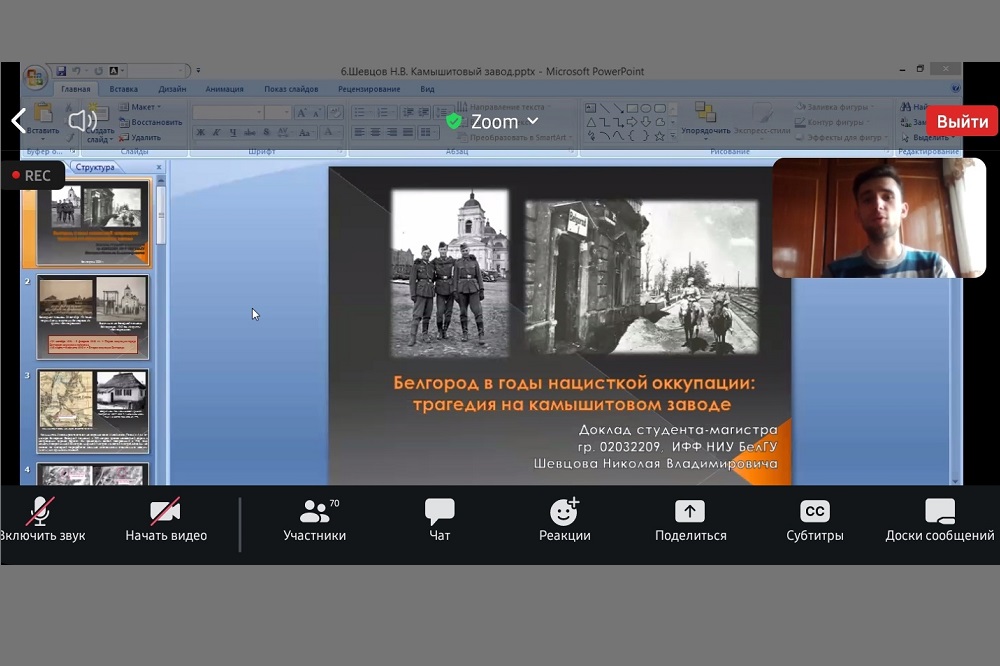Click the Office round logo button
The height and width of the screenshot is (666, 1000).
[35, 77]
